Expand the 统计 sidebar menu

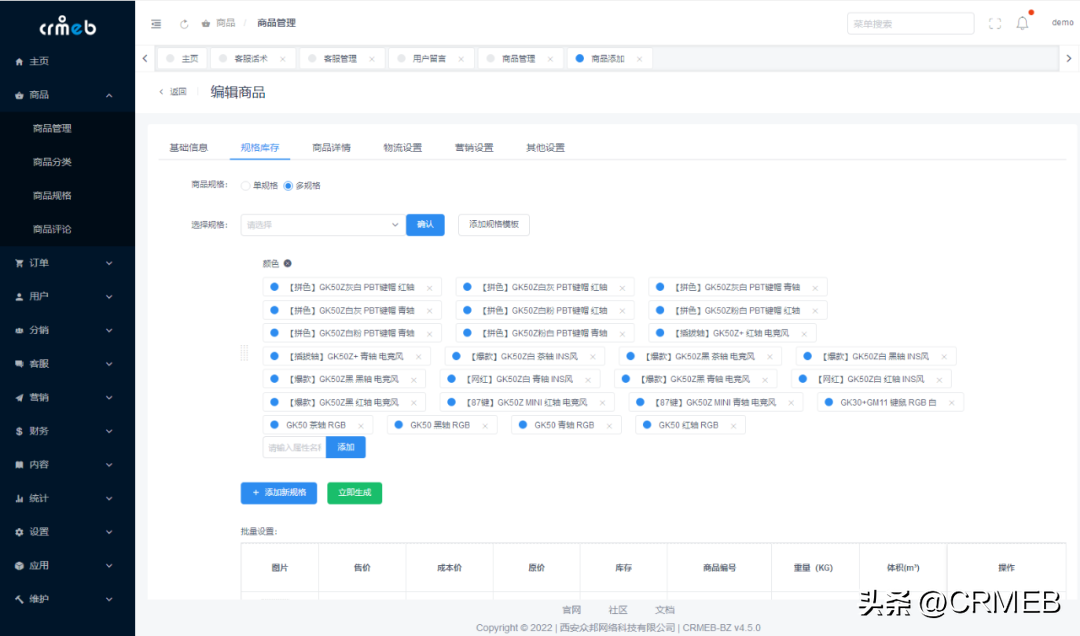[x=67, y=498]
